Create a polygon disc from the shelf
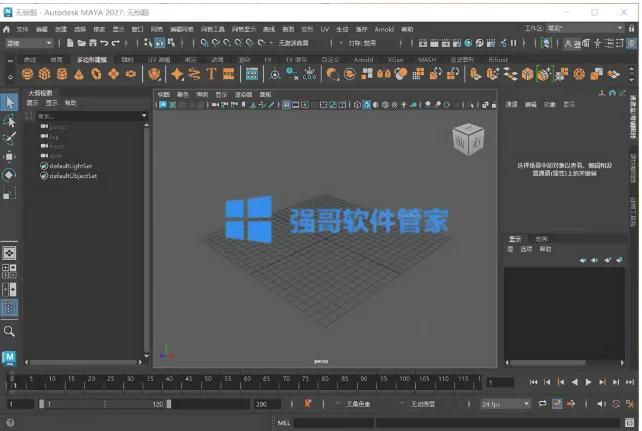The image size is (642, 431). coord(131,74)
